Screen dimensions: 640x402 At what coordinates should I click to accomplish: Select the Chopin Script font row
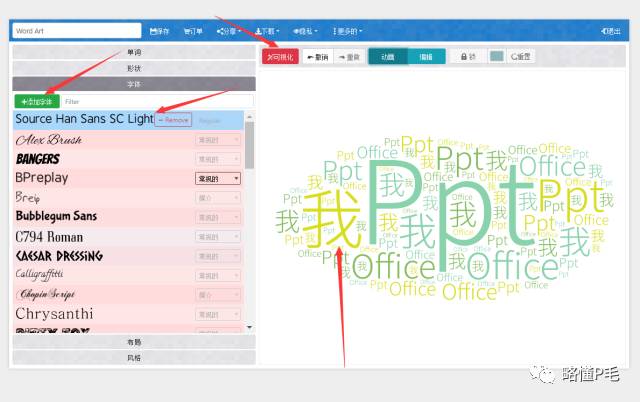click(128, 295)
